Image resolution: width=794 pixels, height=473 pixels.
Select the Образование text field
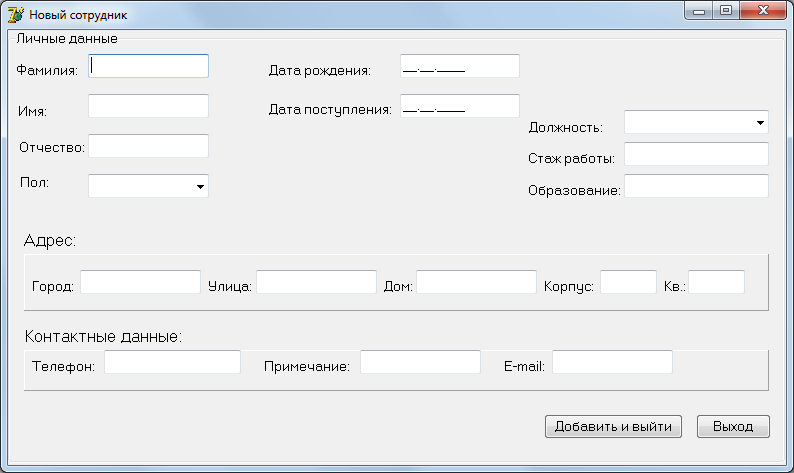click(x=696, y=186)
